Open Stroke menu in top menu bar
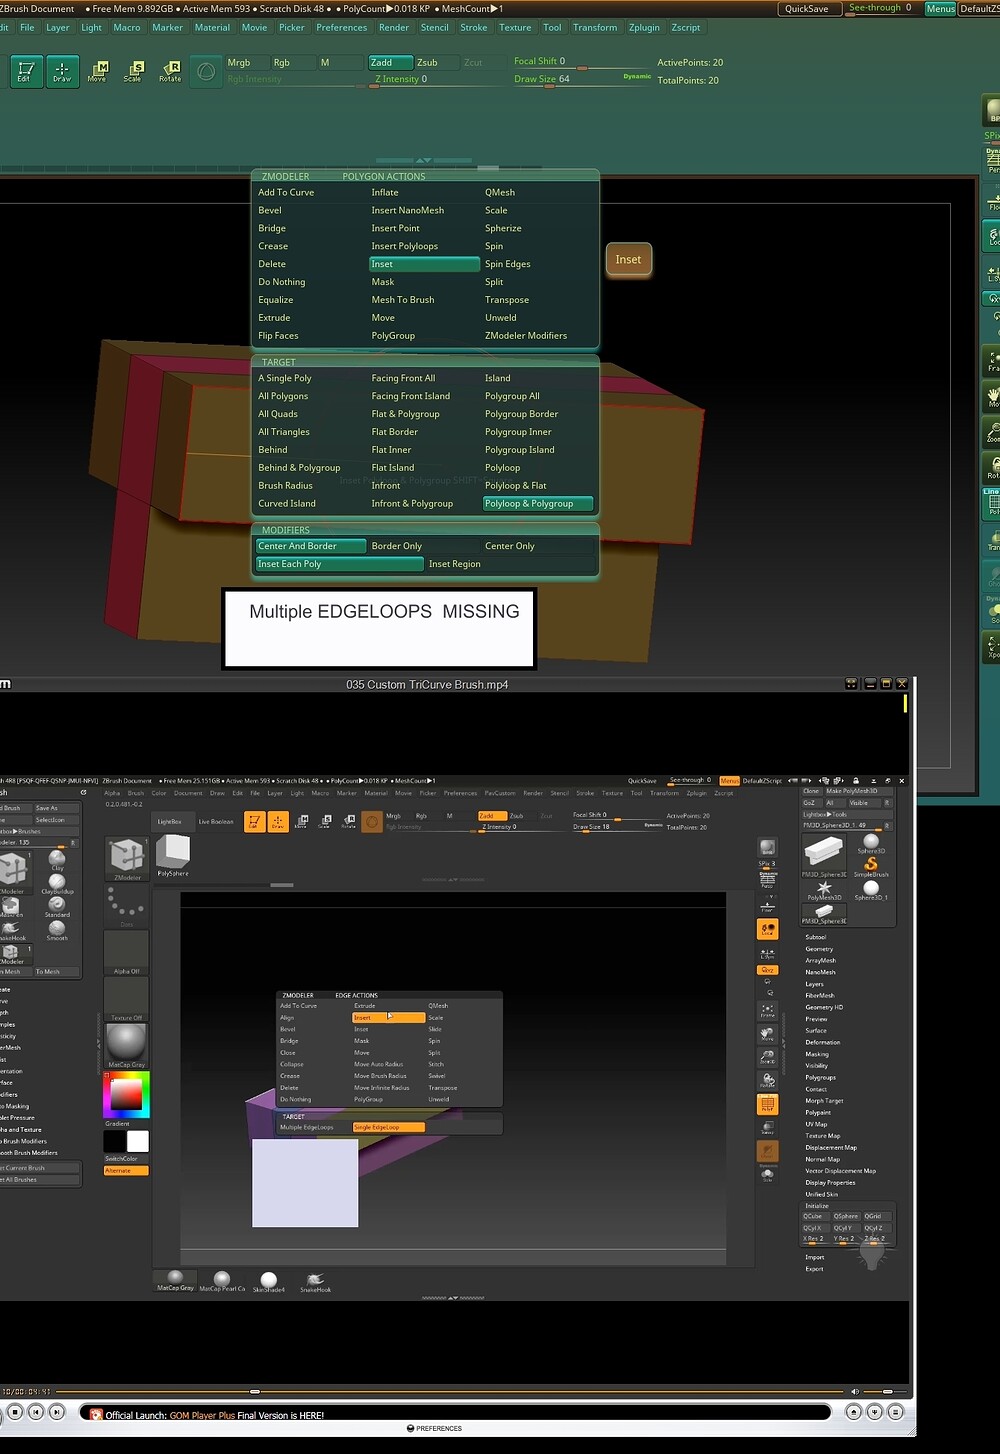Image resolution: width=1000 pixels, height=1454 pixels. tap(474, 27)
